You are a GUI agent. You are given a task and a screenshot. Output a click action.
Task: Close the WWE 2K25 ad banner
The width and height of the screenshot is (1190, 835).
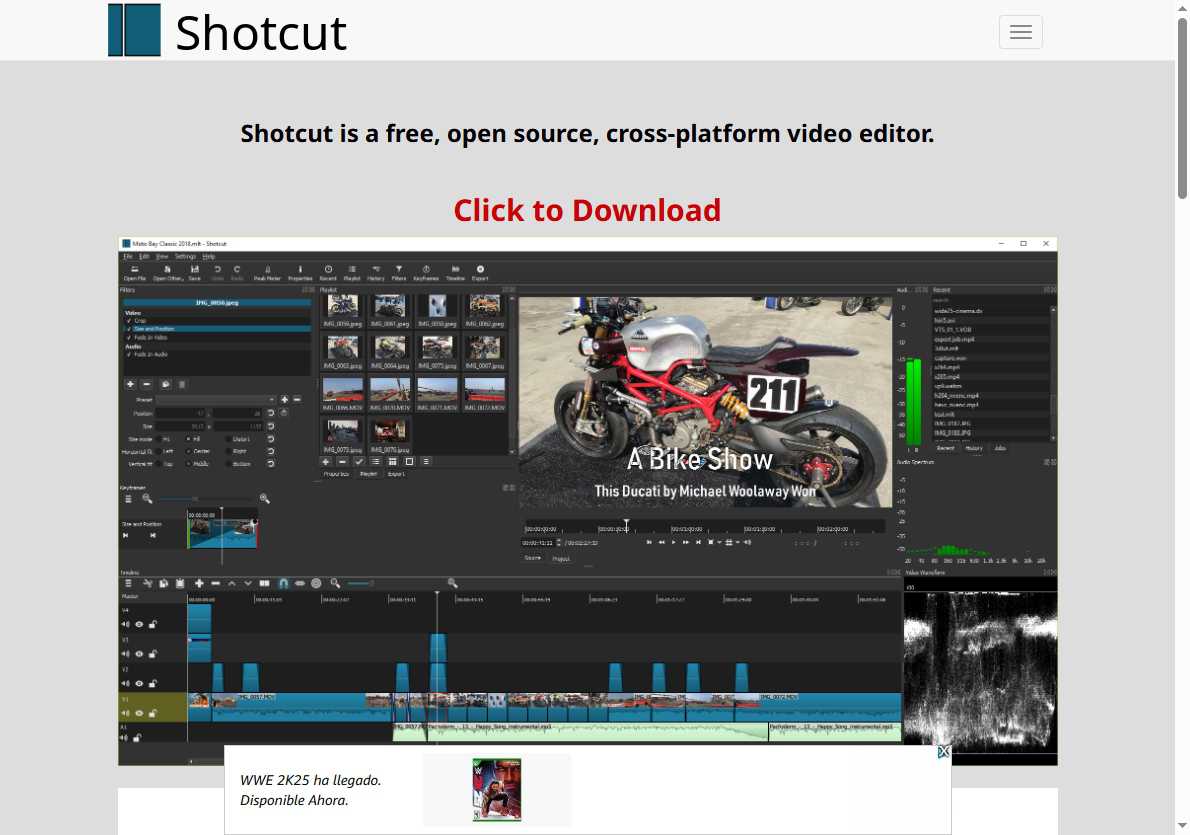pos(943,752)
